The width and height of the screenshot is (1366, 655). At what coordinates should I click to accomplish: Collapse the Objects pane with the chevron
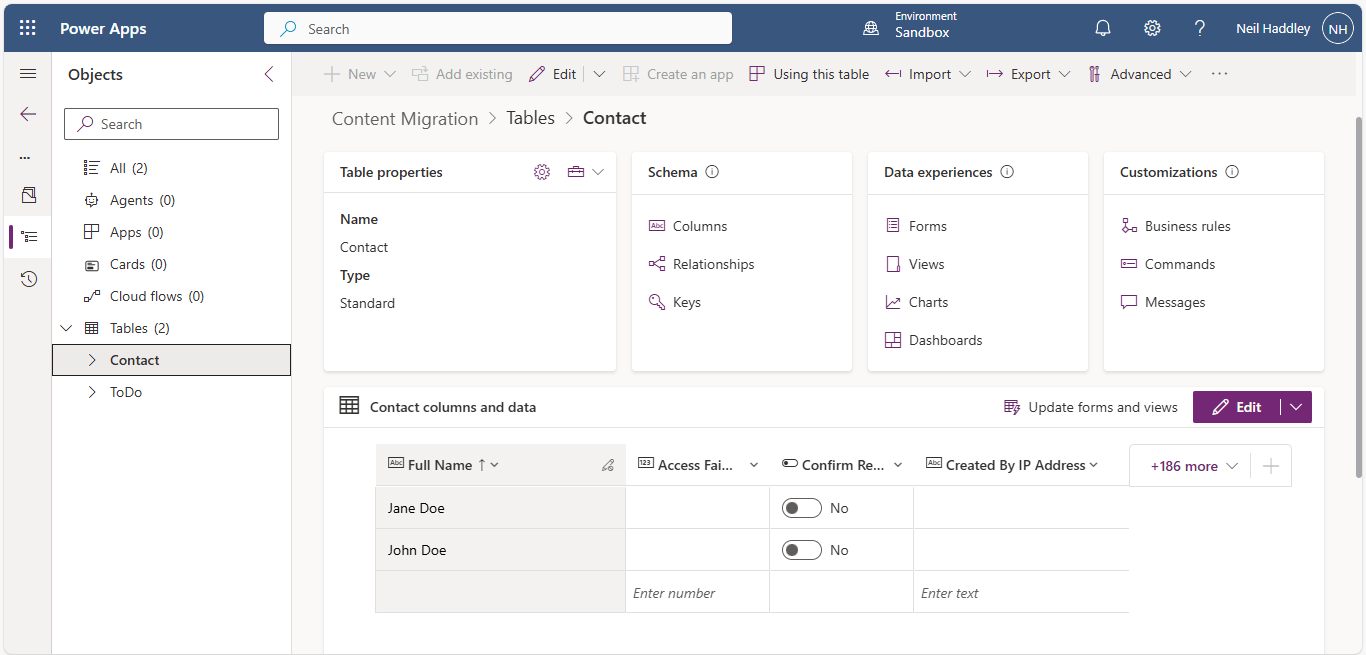coord(268,74)
